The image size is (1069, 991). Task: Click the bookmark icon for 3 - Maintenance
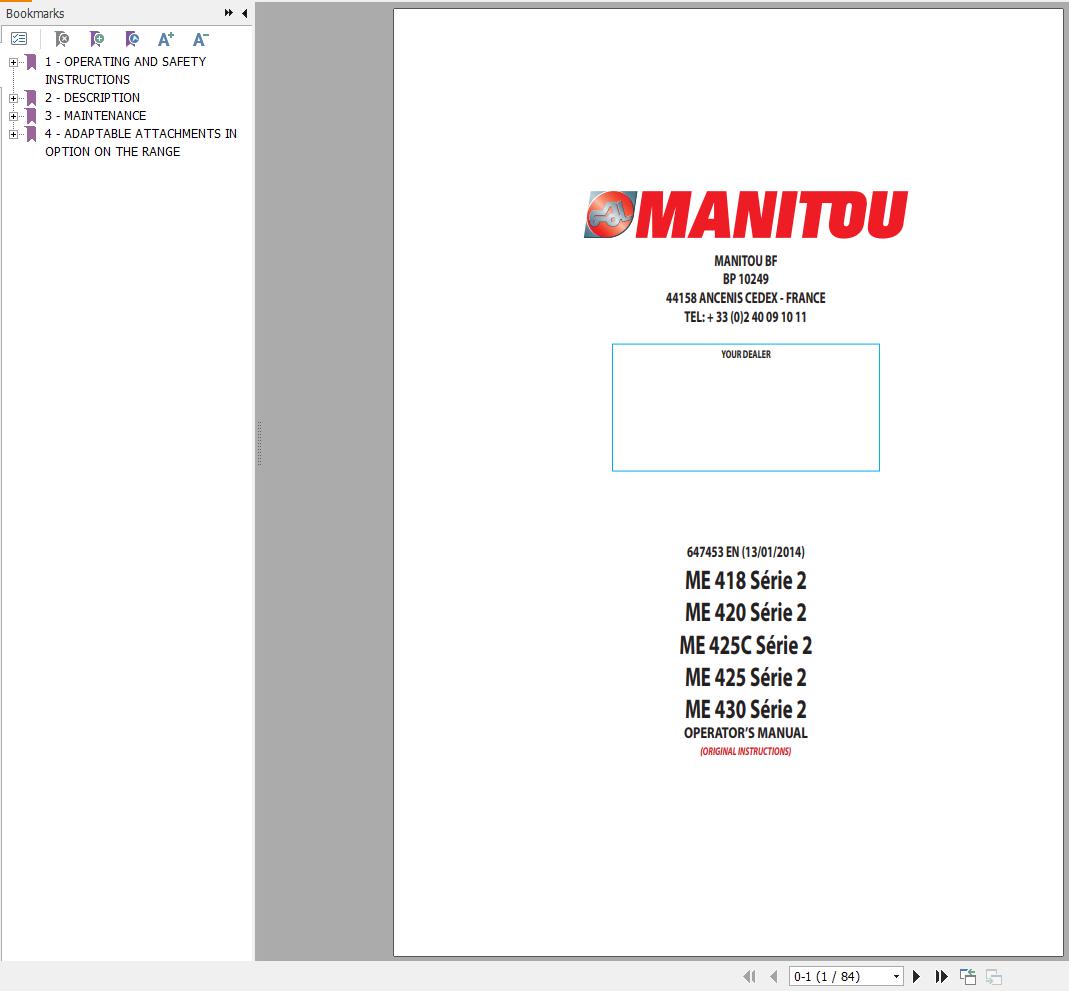tap(31, 115)
